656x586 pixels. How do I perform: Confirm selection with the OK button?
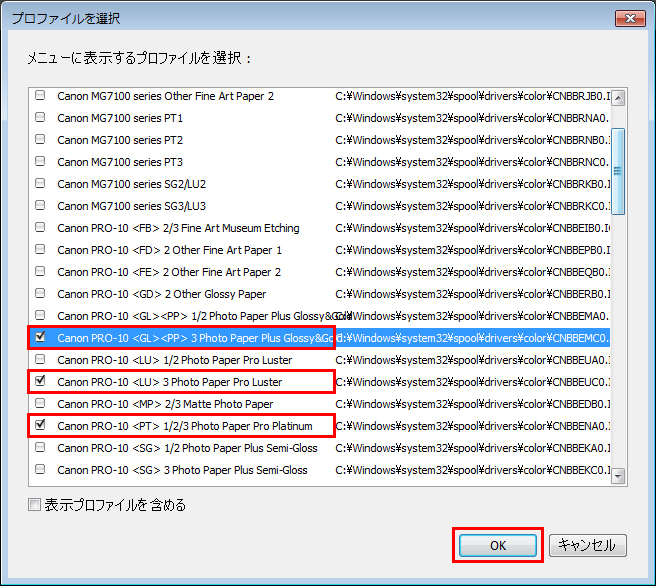point(498,545)
